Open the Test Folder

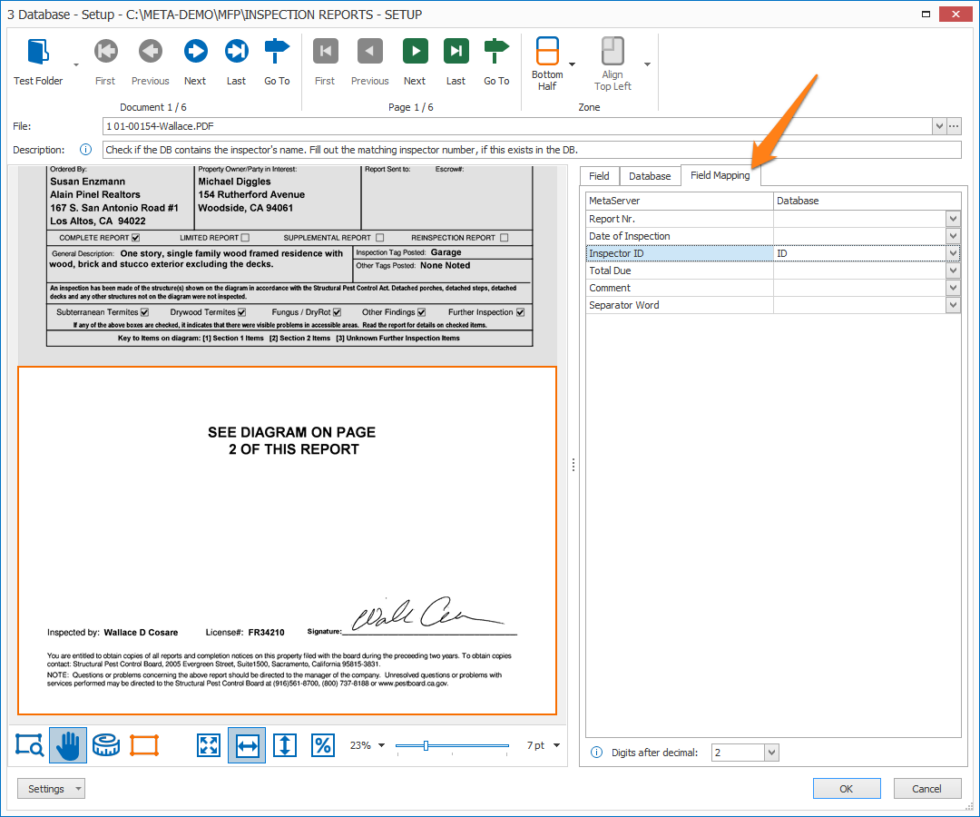(38, 50)
